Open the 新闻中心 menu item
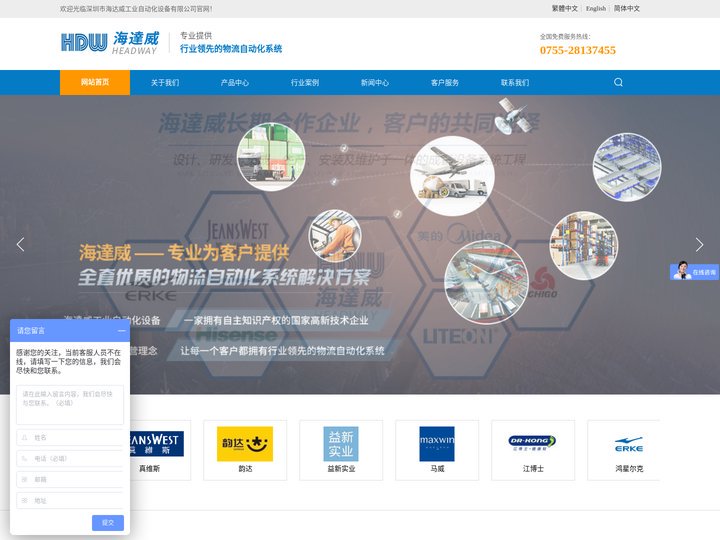Viewport: 720px width, 540px height. click(x=375, y=83)
